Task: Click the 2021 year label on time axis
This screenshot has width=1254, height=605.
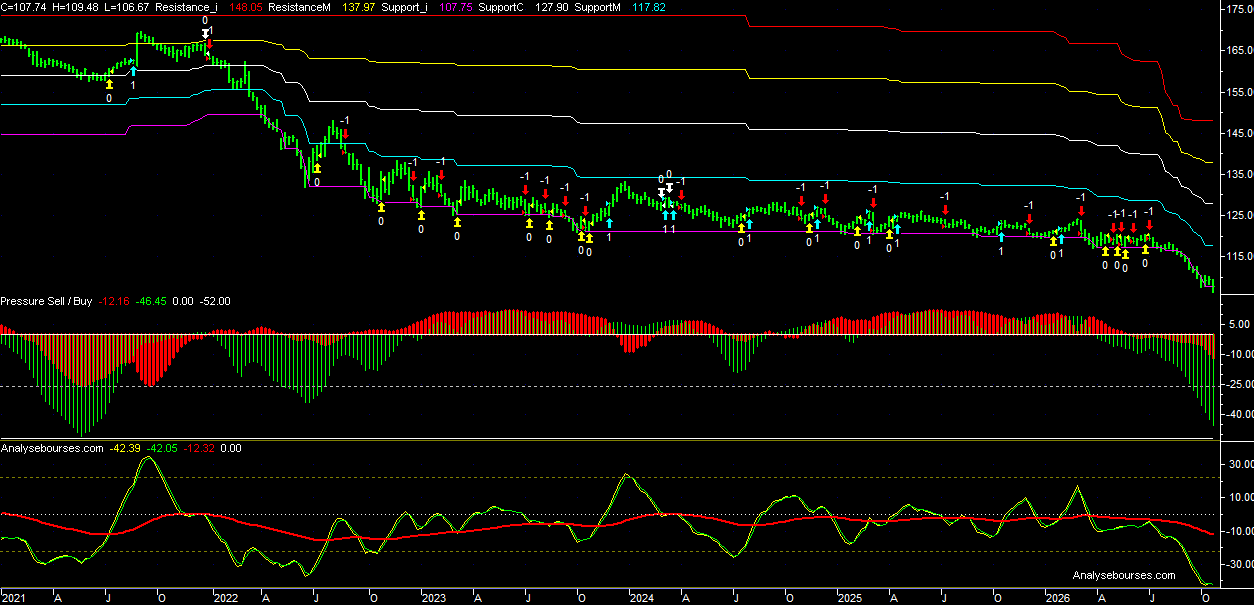Action: (15, 598)
